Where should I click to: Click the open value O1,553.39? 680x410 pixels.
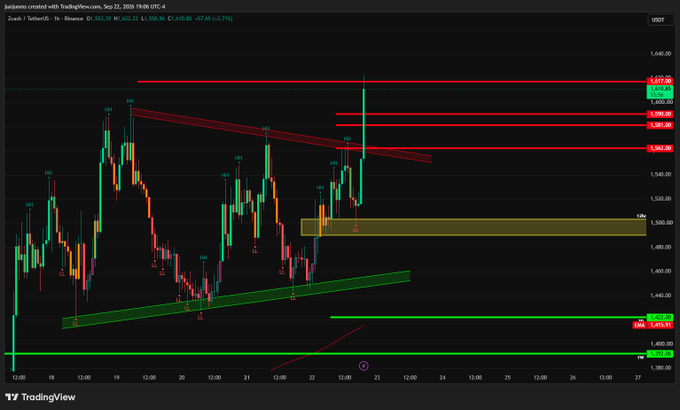point(99,19)
